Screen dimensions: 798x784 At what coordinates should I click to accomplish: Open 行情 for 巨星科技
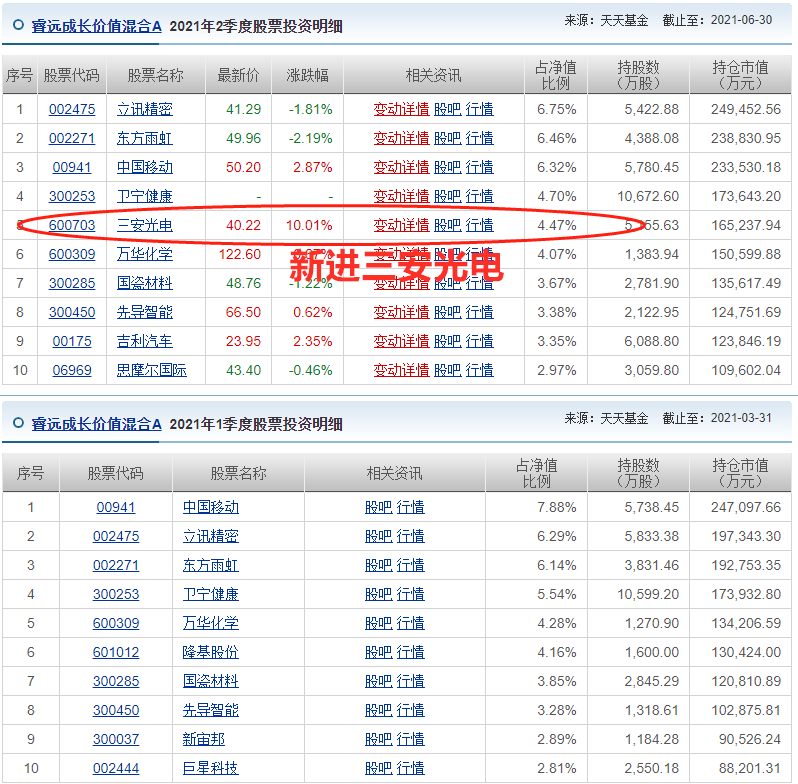(x=411, y=768)
